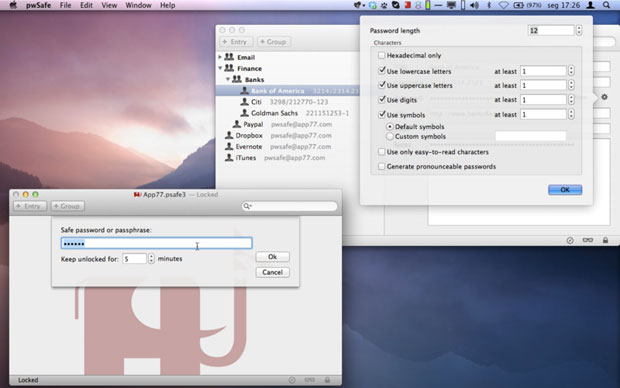Click the App77.psafe3 document icon in title bar
This screenshot has width=620, height=388.
pyautogui.click(x=137, y=195)
